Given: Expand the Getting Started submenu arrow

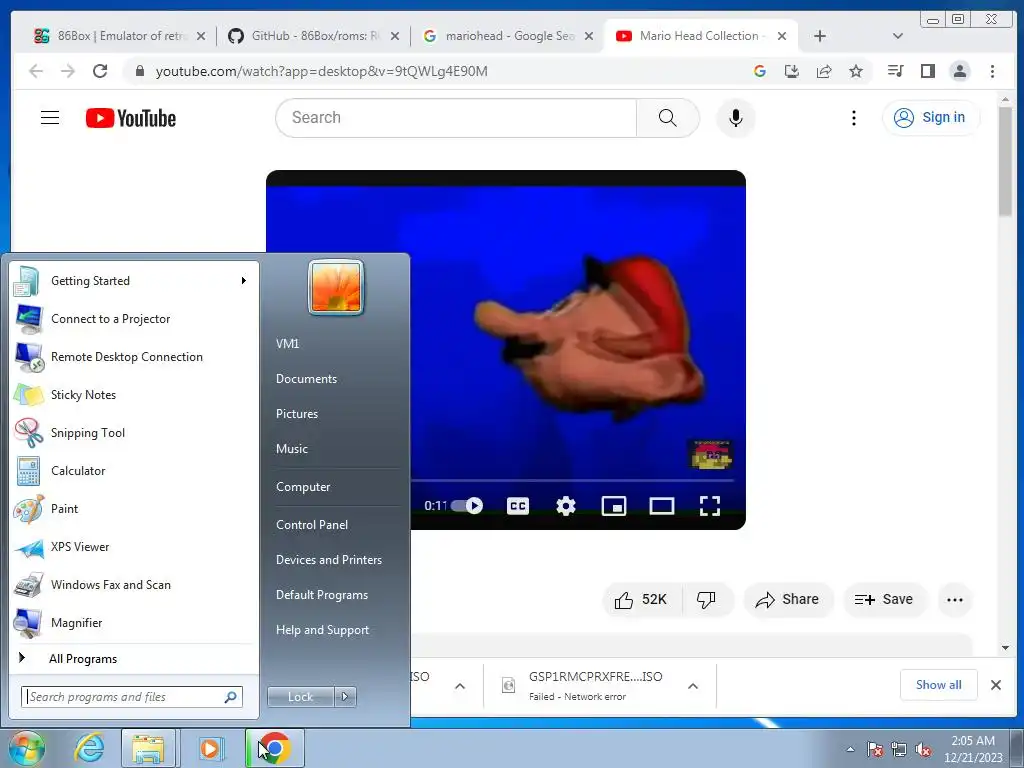Looking at the screenshot, I should tap(244, 281).
